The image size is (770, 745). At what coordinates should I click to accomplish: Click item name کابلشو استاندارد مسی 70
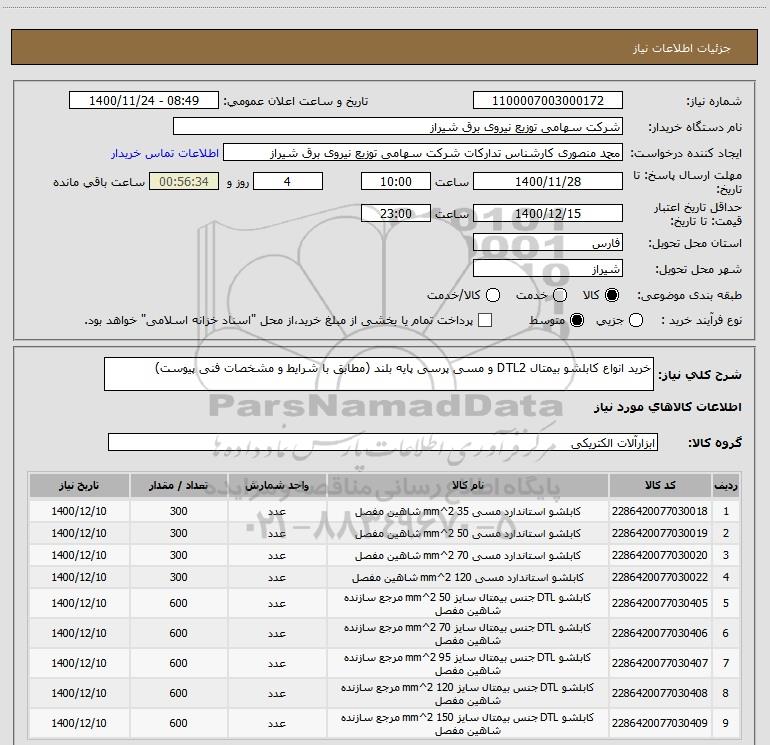(468, 555)
